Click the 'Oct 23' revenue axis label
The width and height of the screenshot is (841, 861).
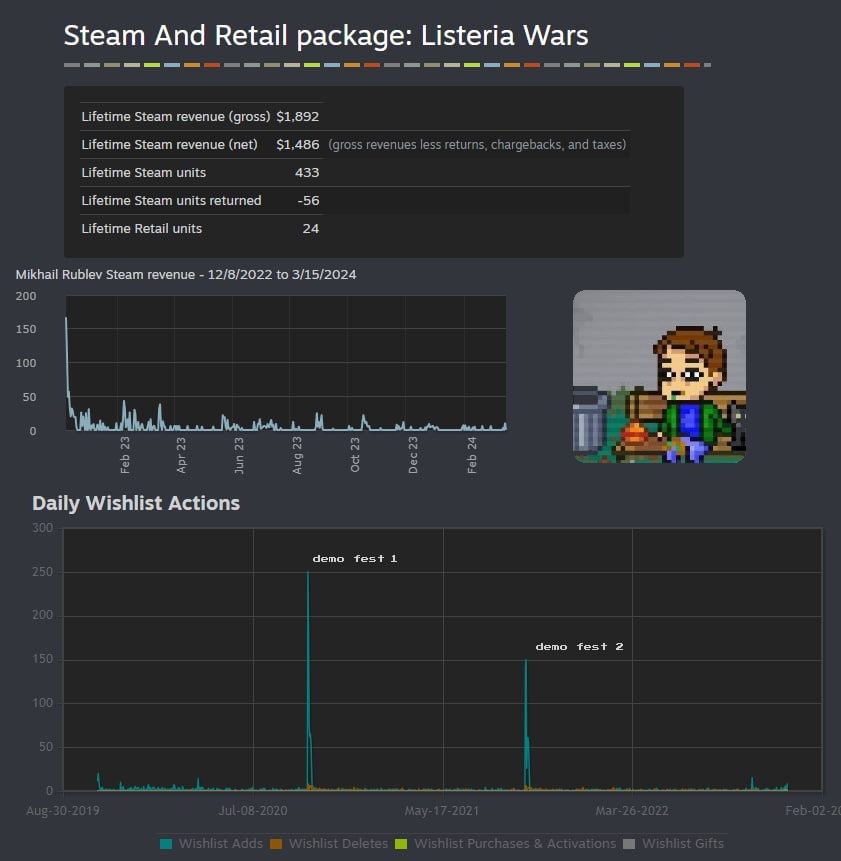click(355, 455)
